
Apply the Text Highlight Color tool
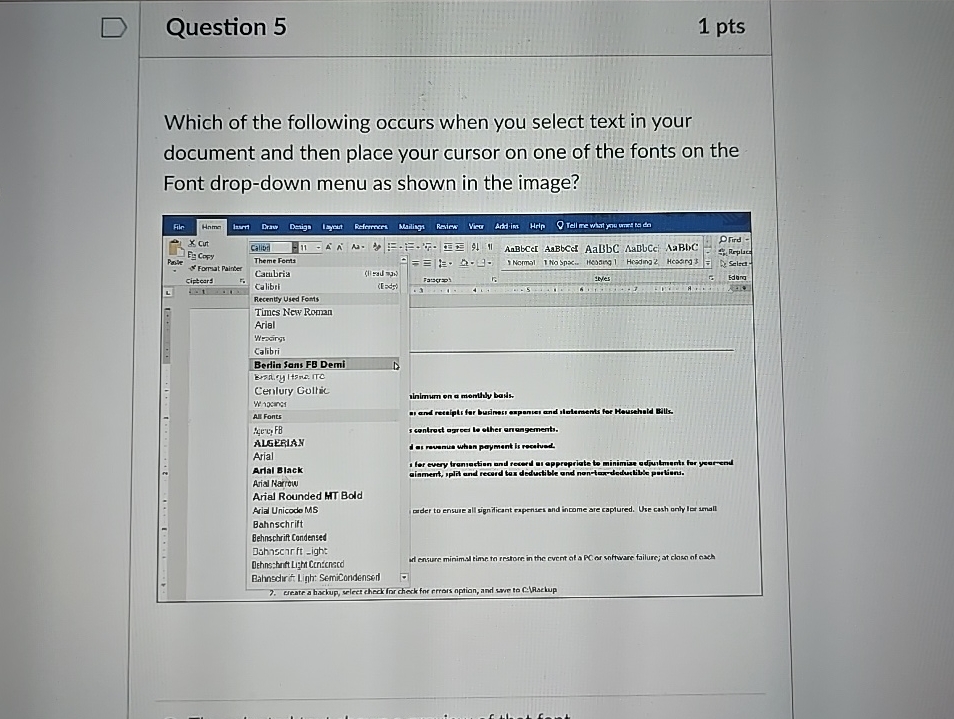coord(376,247)
